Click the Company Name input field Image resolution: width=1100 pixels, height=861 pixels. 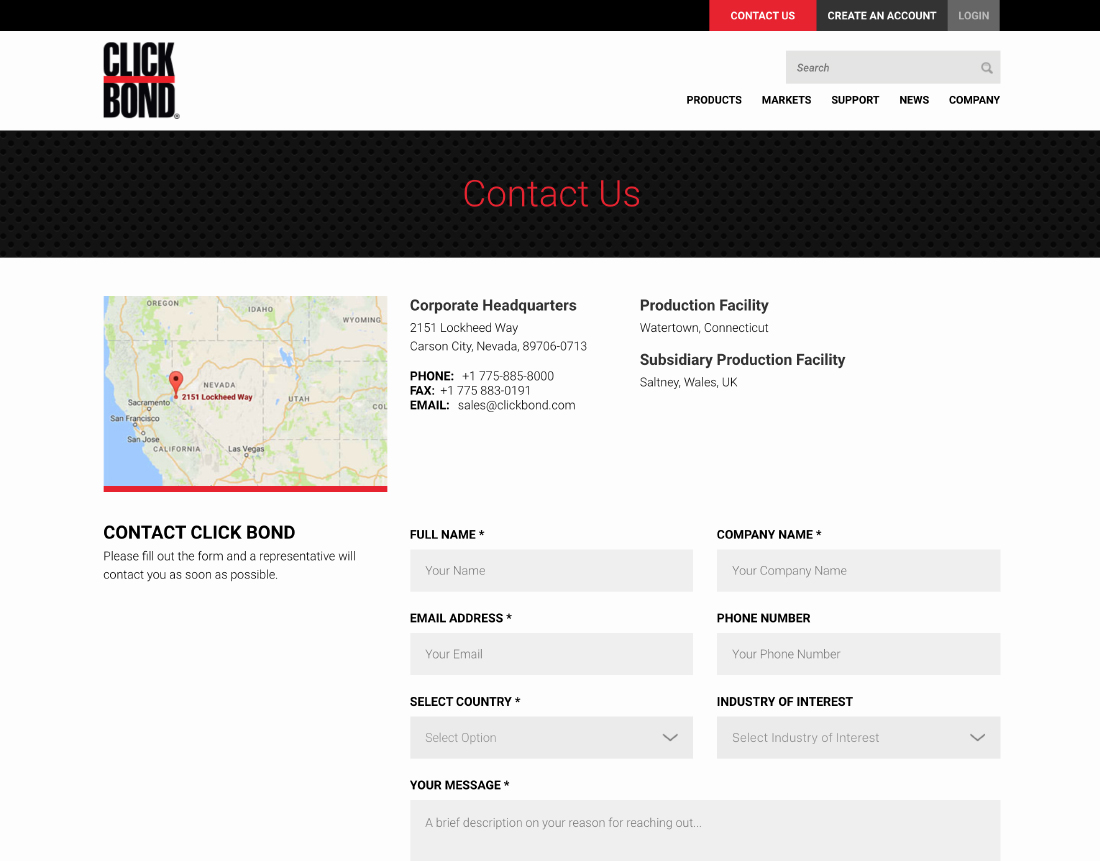point(859,570)
